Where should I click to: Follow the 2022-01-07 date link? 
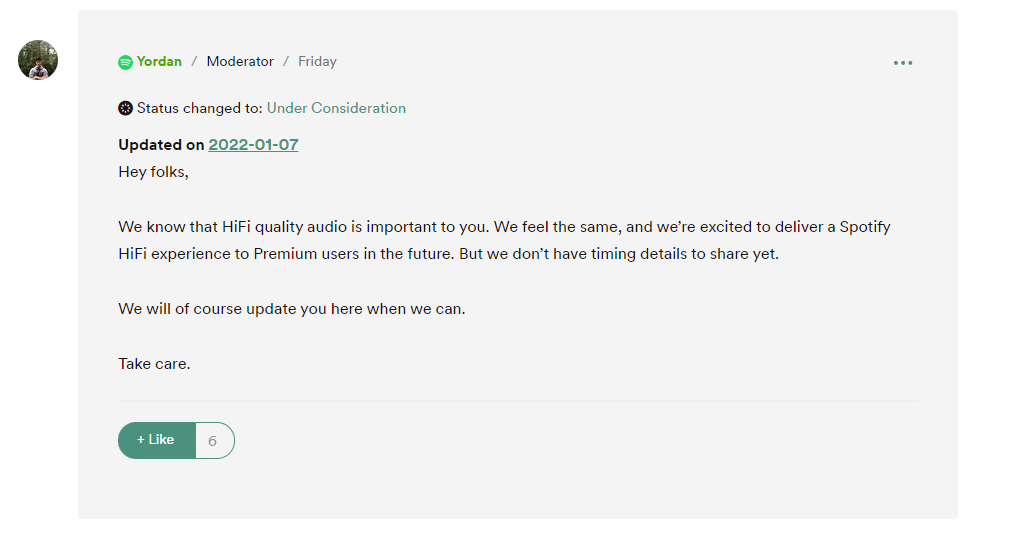click(x=253, y=145)
